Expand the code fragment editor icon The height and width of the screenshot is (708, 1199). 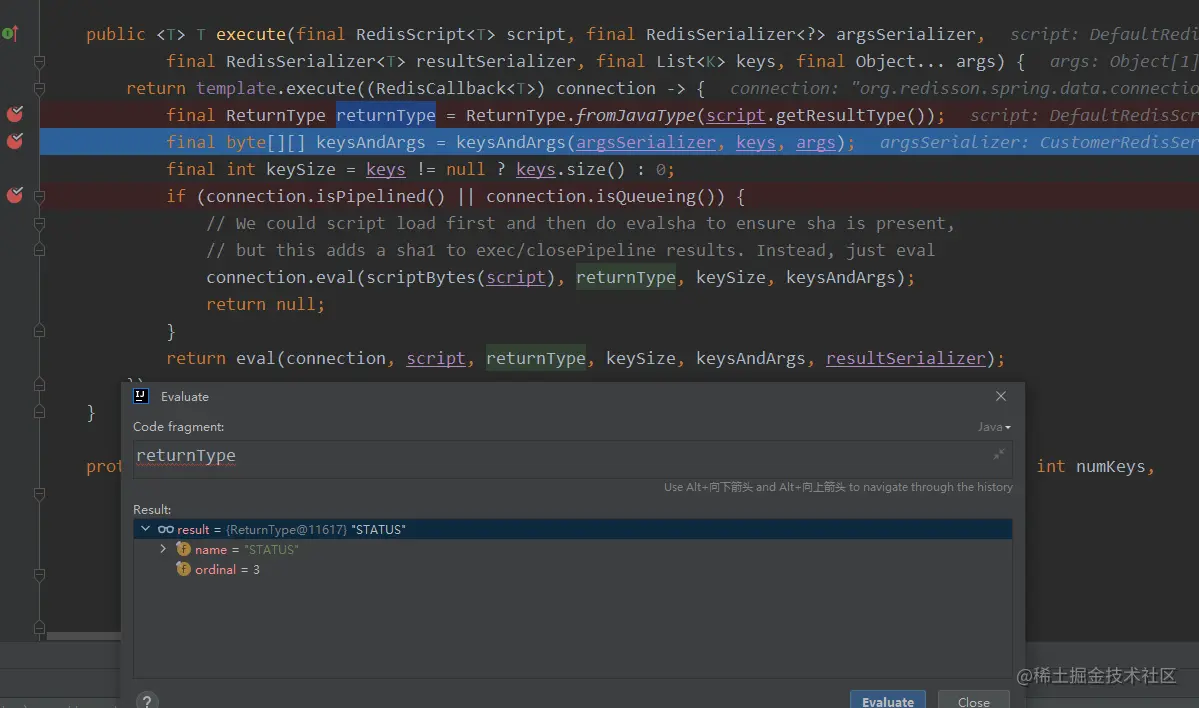coord(999,454)
